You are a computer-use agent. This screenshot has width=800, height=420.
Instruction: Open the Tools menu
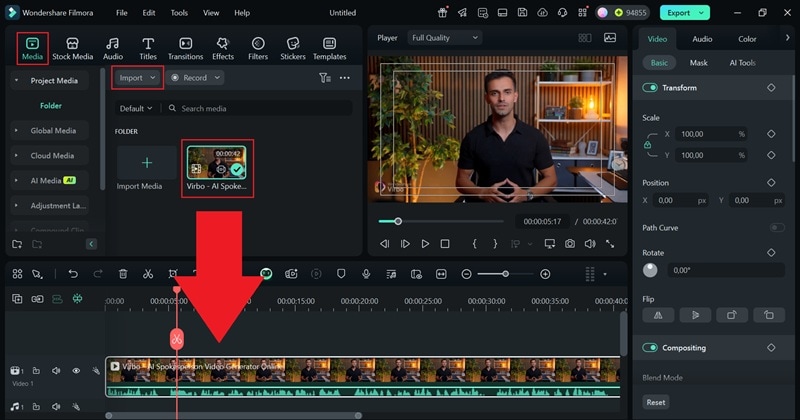pos(179,13)
